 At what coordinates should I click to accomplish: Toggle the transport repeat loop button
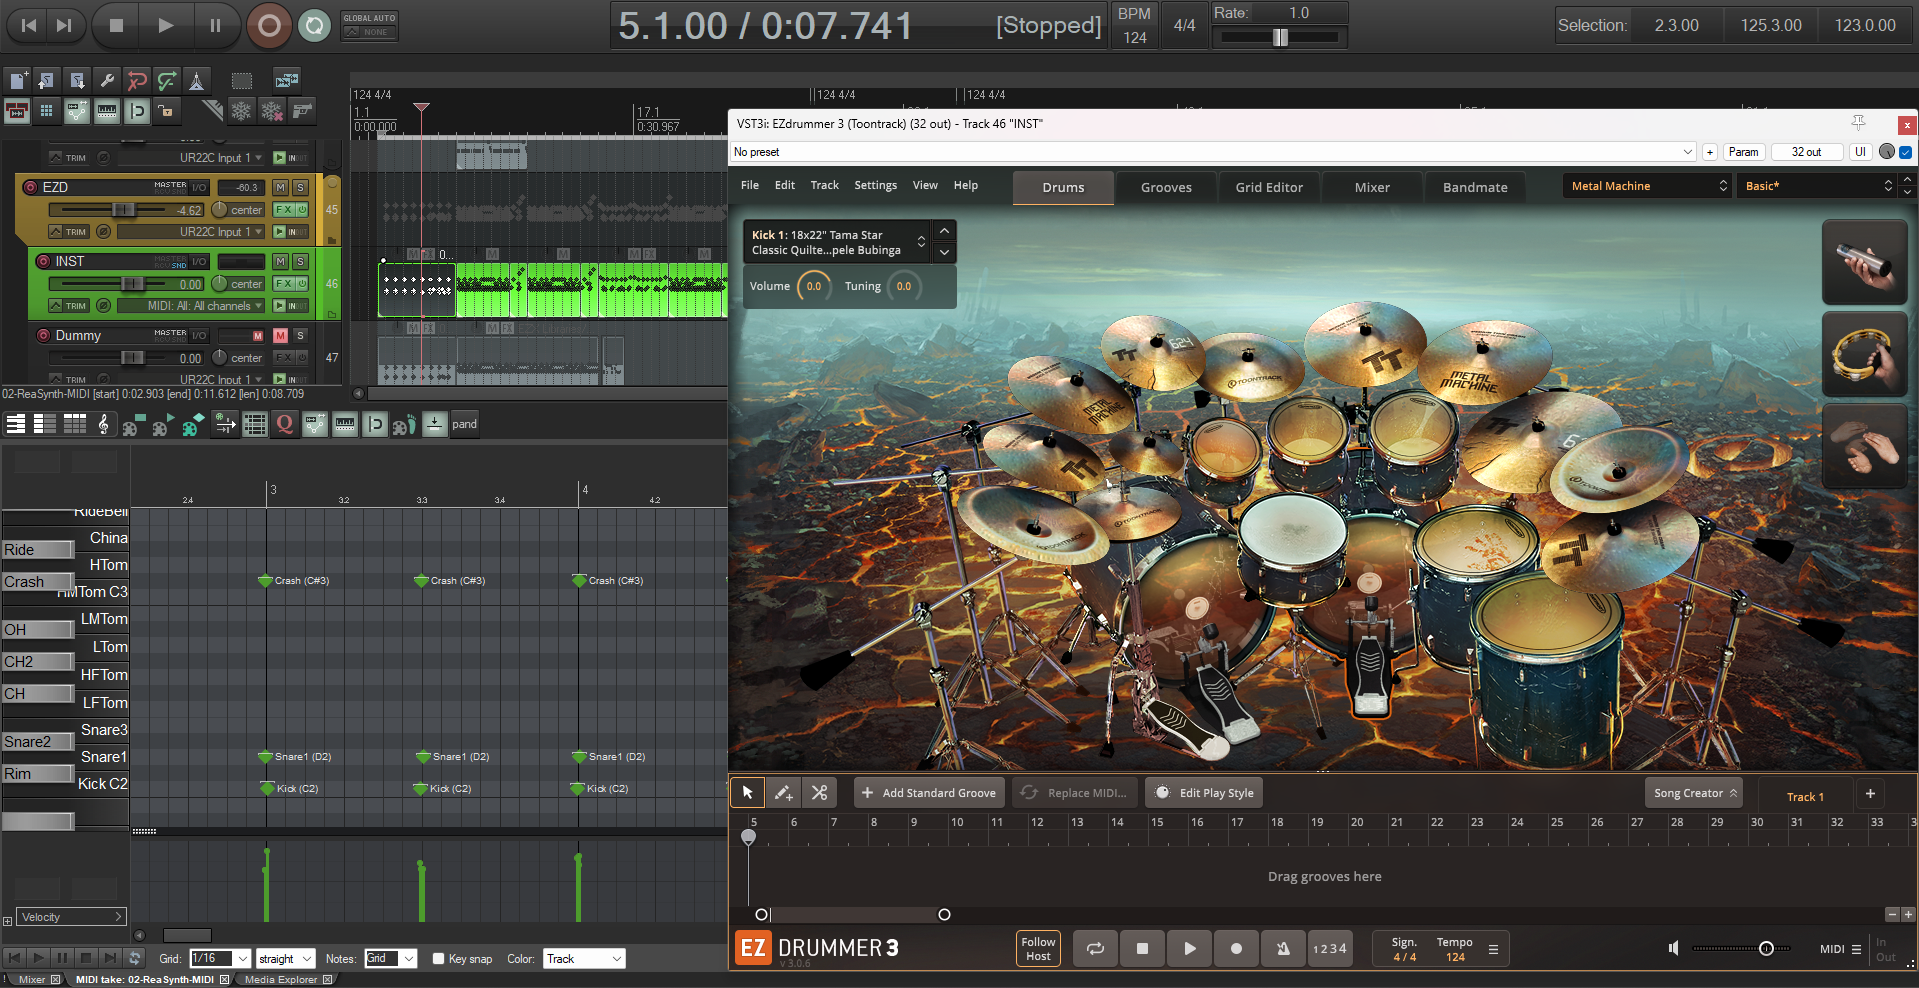(314, 26)
